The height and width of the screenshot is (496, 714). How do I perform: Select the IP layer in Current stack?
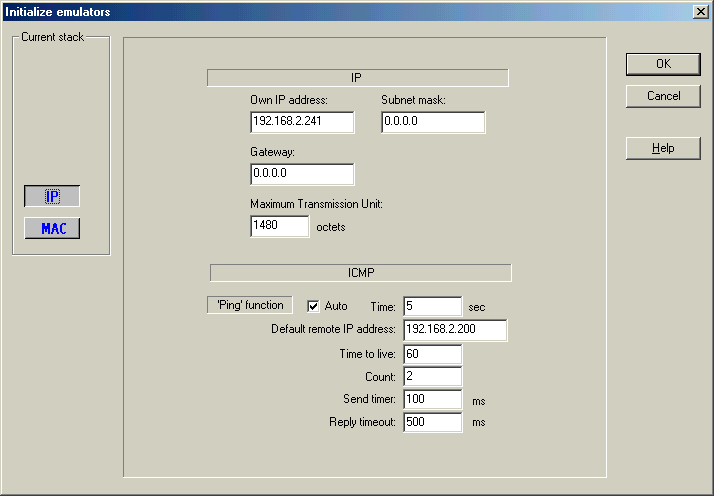click(52, 196)
